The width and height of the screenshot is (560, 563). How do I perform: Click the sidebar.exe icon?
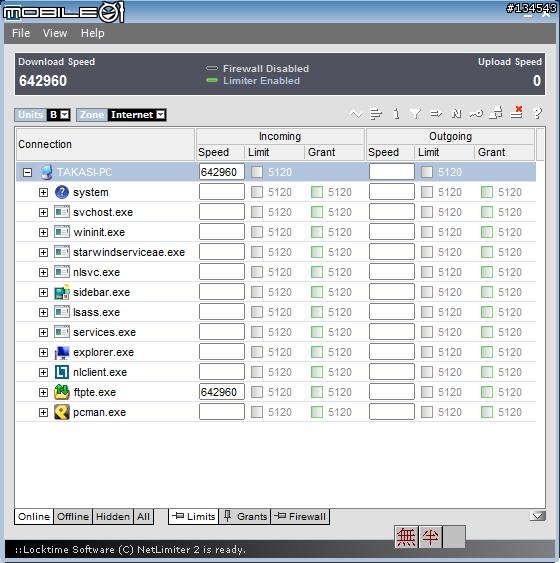(62, 292)
